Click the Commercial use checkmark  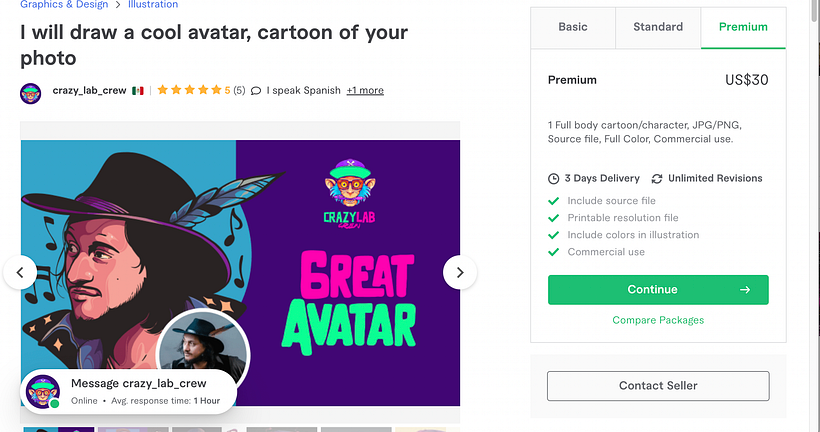[554, 252]
